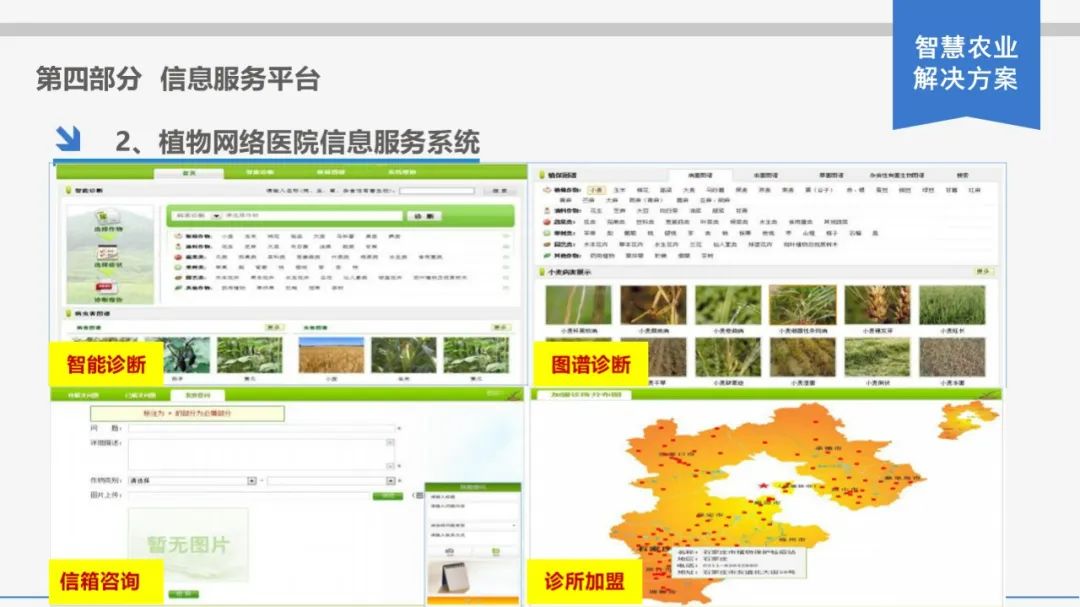Viewport: 1080px width, 607px height.
Task: Open the third tab in the green navigation bar
Action: coord(331,172)
